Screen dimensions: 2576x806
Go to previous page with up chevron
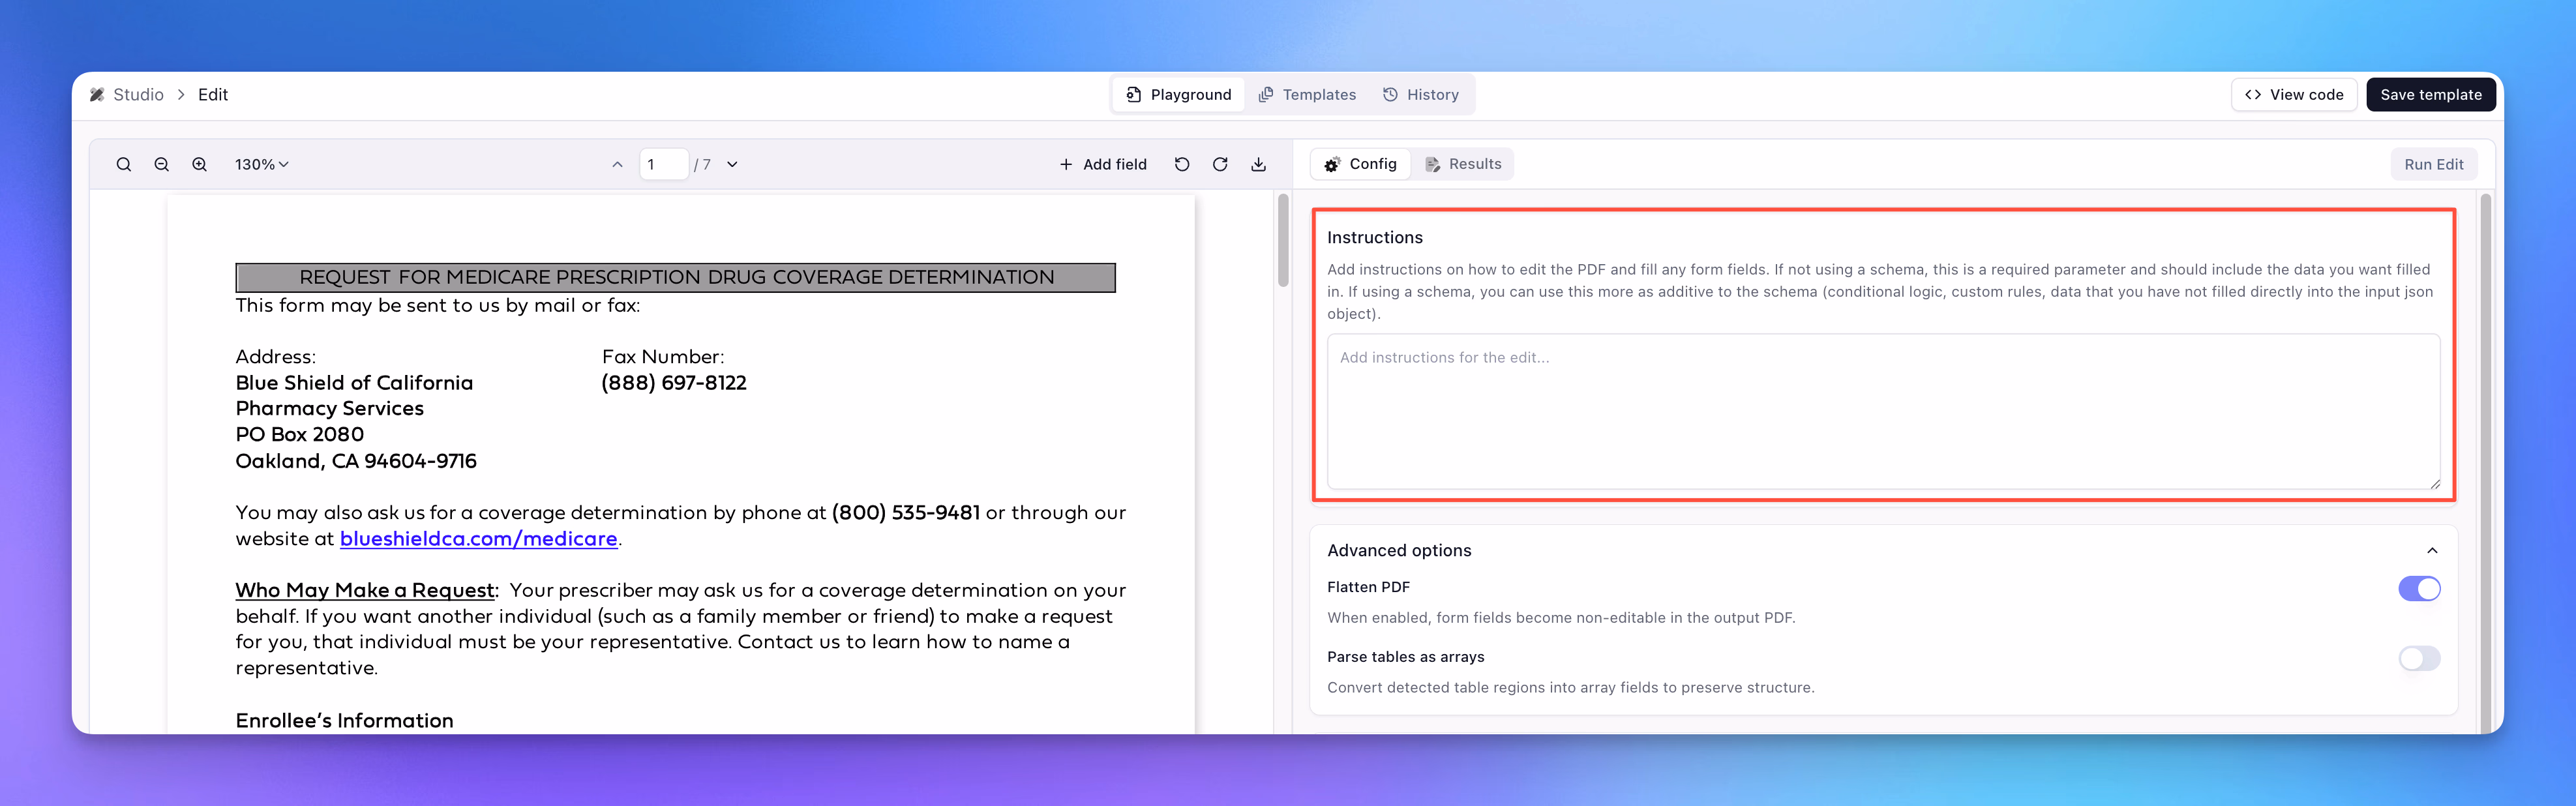[x=617, y=165]
